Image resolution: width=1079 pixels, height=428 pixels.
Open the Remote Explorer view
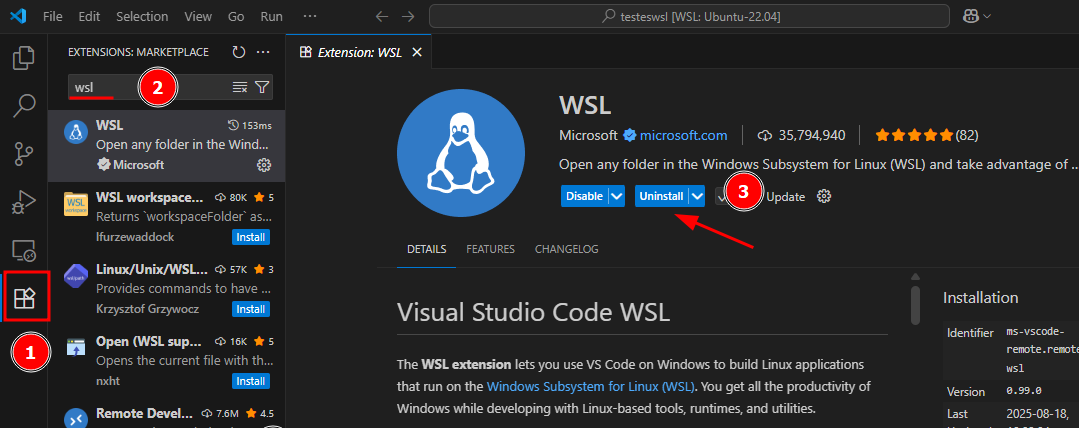click(x=23, y=250)
